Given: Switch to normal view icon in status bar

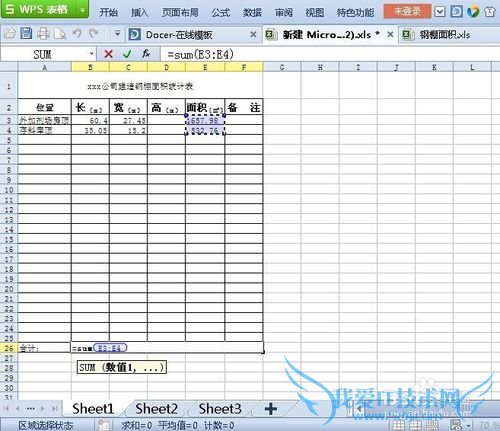Looking at the screenshot, I should pos(398,425).
